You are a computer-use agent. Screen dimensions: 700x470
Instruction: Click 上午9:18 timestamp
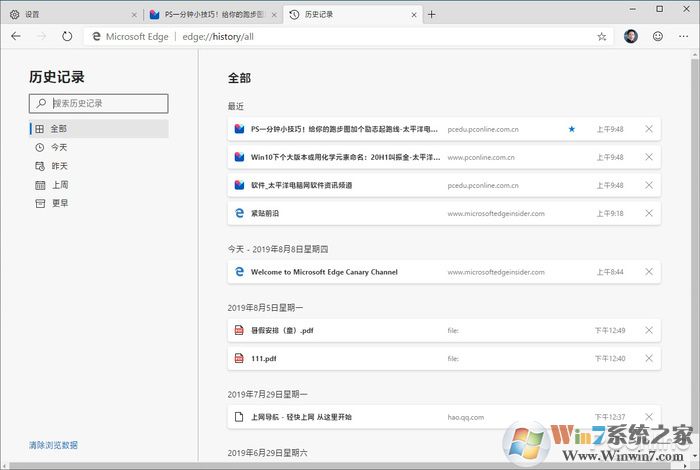click(x=610, y=213)
